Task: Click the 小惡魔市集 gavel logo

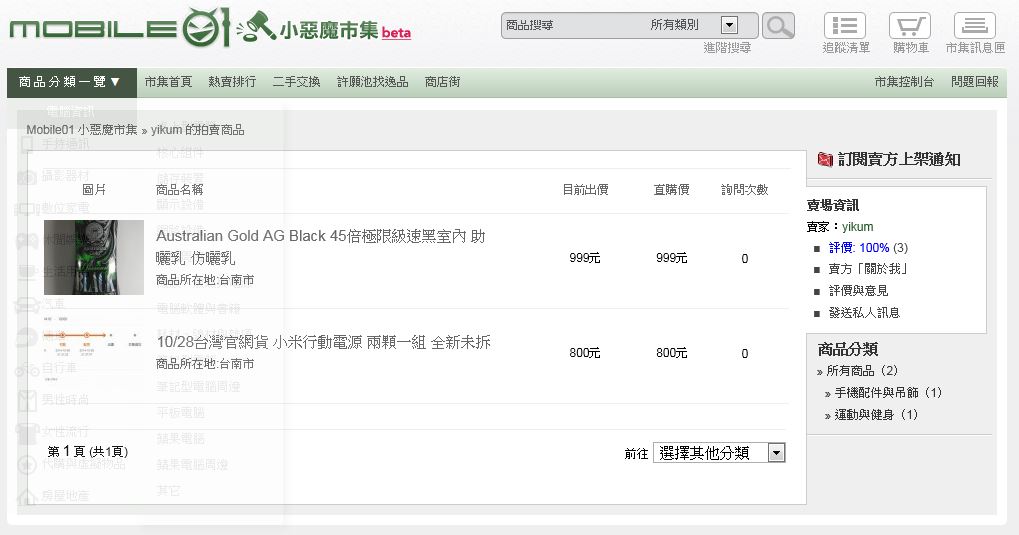Action: point(323,29)
